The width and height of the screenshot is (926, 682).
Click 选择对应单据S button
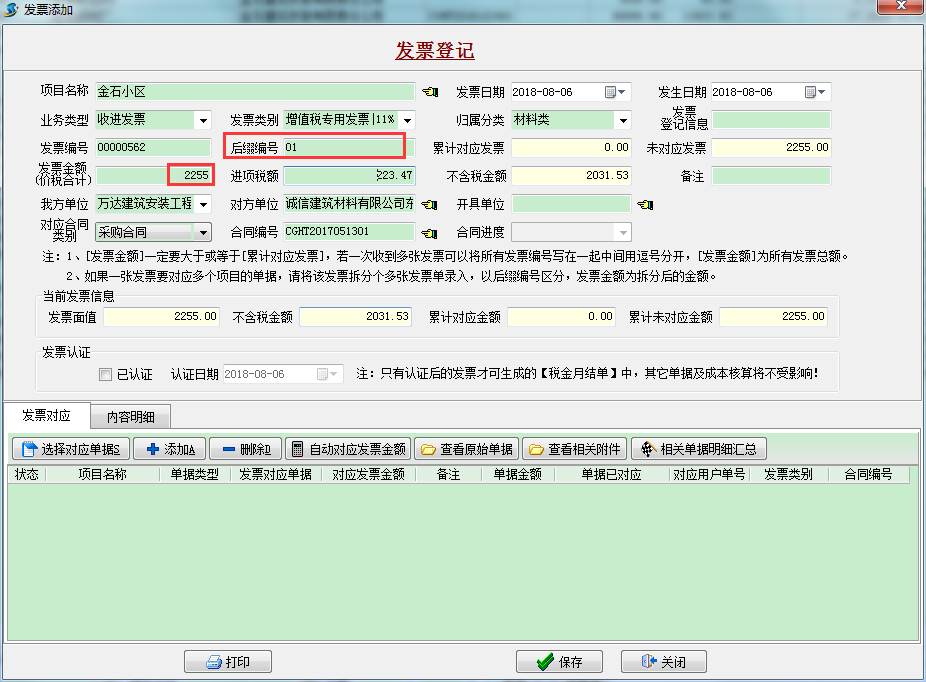coord(71,449)
